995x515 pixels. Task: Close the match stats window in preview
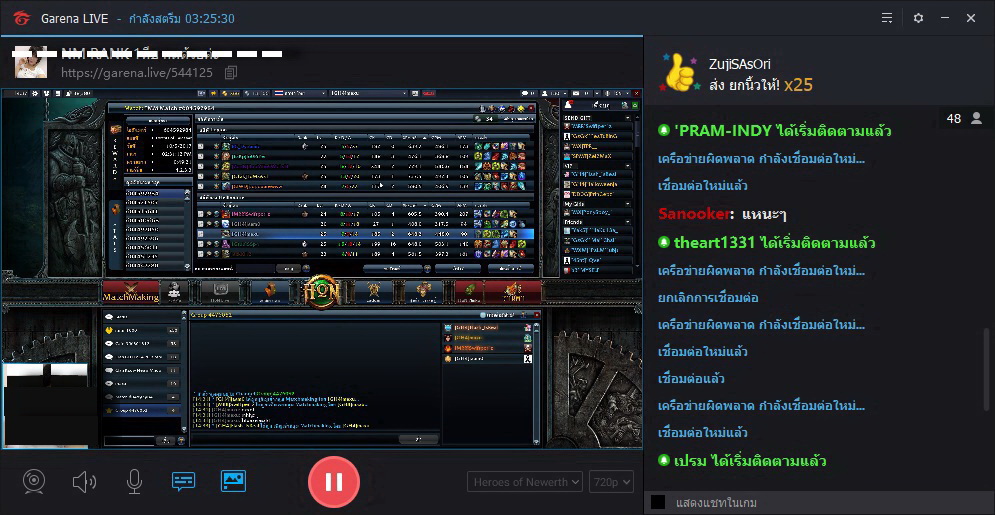pyautogui.click(x=529, y=108)
